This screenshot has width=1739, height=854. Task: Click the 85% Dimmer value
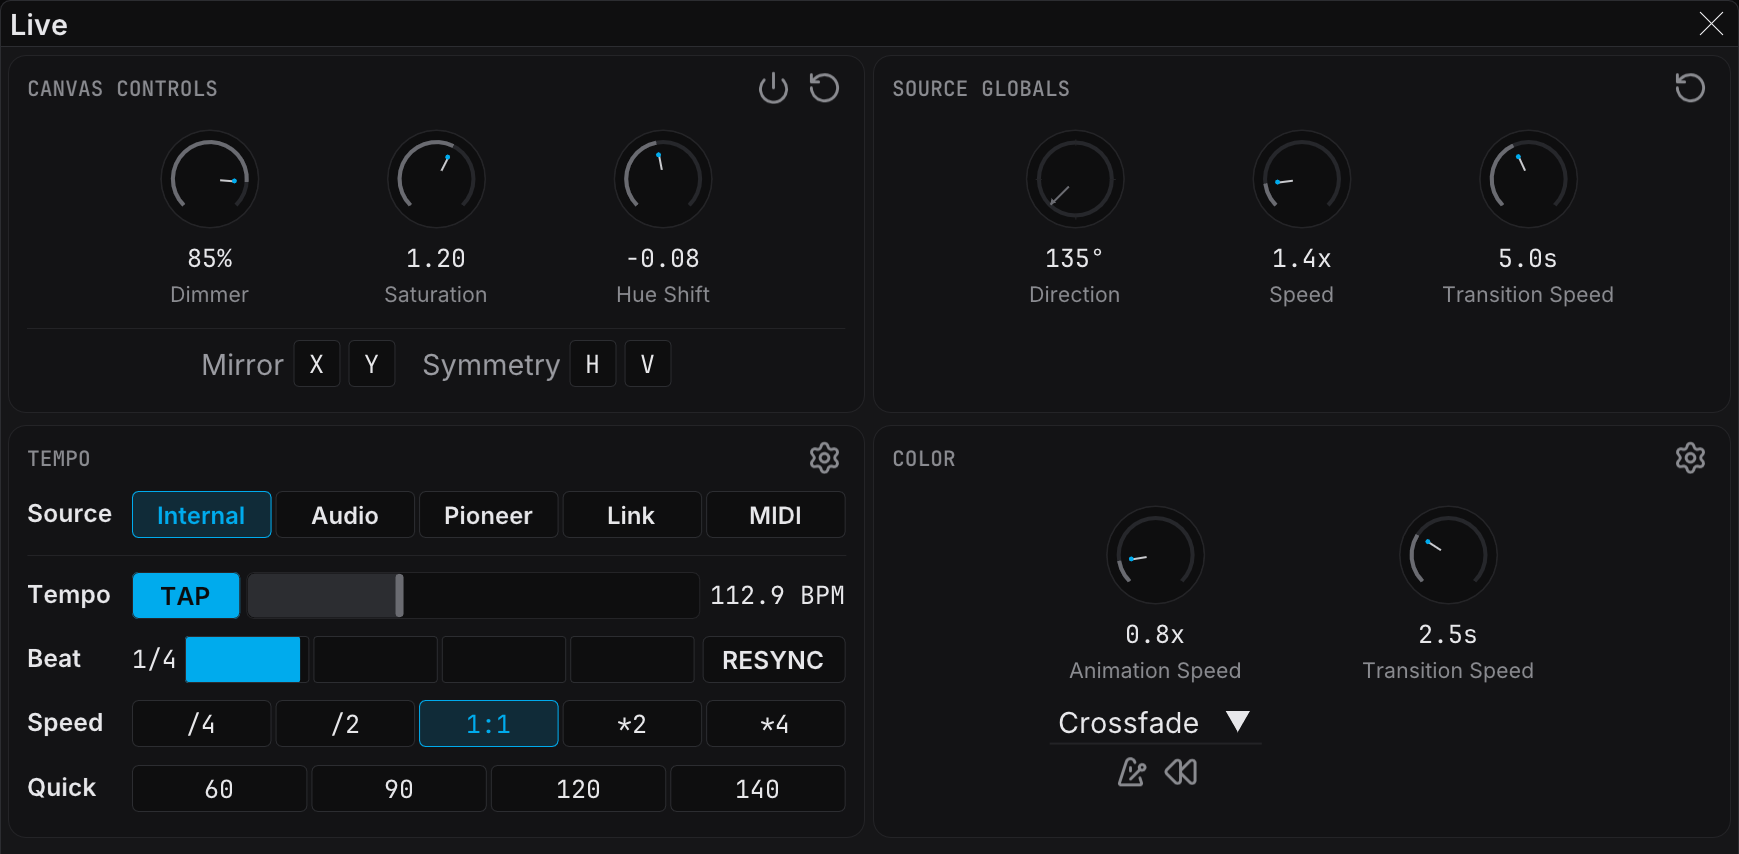(x=210, y=259)
